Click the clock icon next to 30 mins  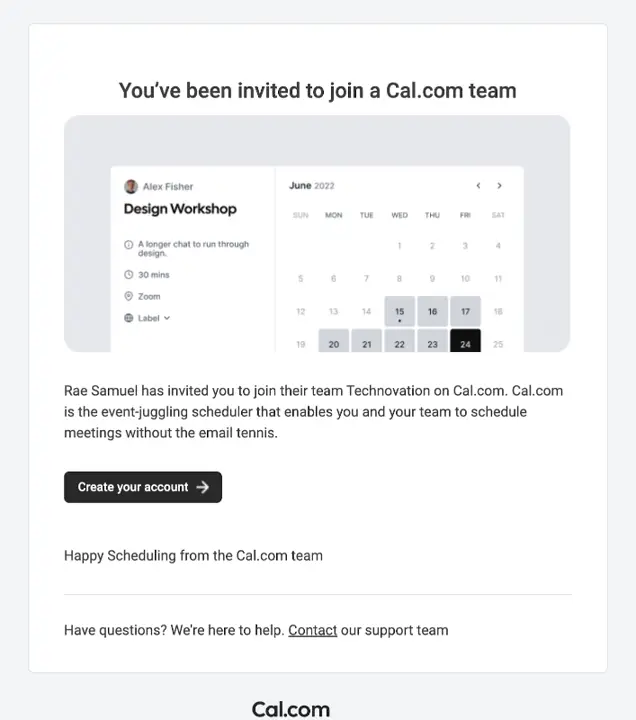pyautogui.click(x=129, y=275)
